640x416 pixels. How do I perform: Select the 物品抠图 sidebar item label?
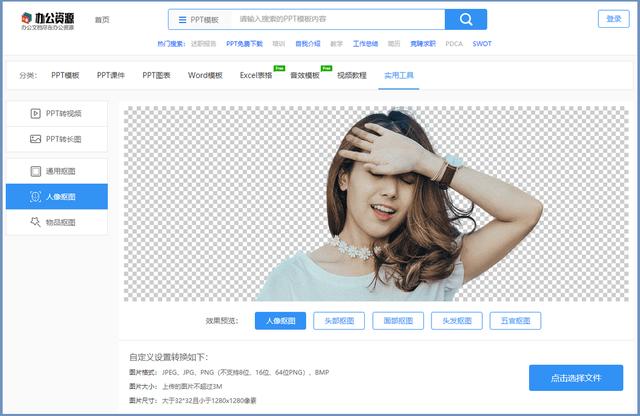[x=60, y=222]
